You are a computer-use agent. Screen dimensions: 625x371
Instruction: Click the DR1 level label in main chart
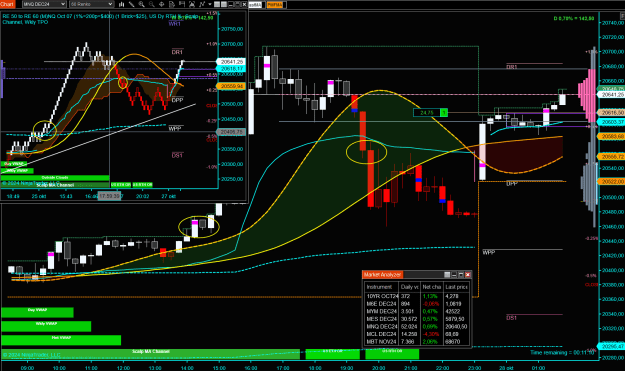[x=512, y=67]
